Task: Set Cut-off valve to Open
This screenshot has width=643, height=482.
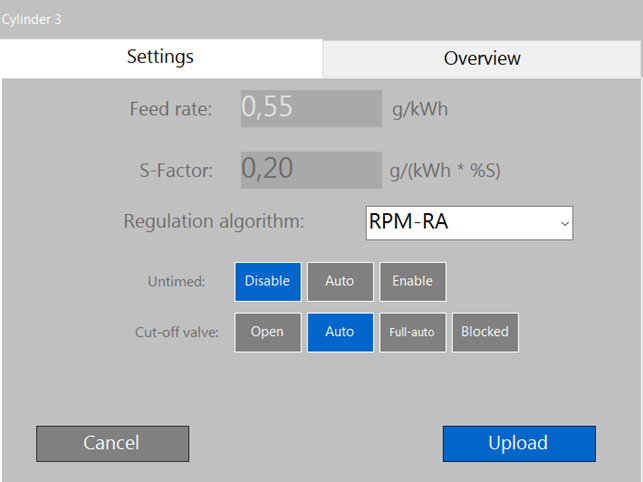Action: 267,332
